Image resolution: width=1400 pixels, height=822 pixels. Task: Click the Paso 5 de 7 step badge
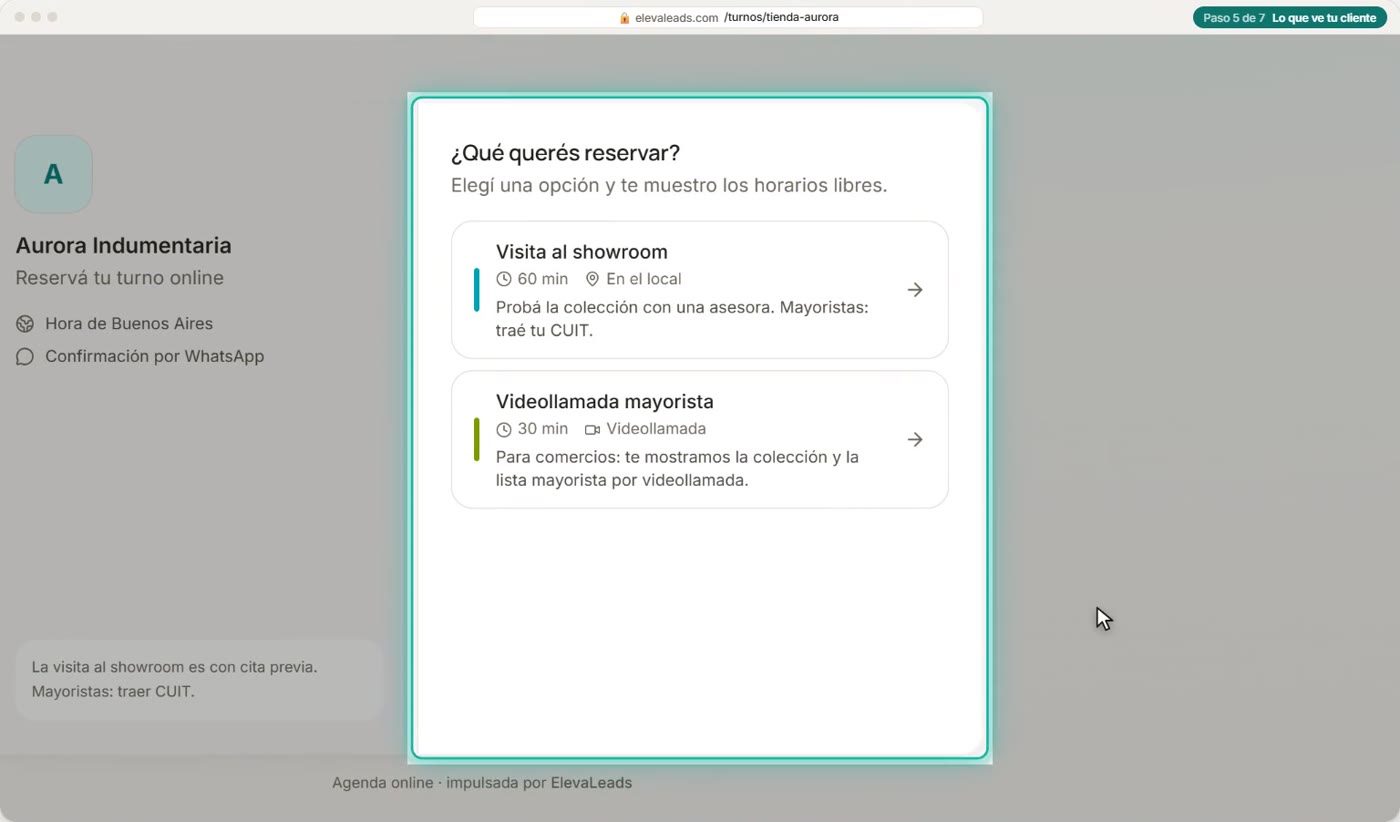(1290, 18)
